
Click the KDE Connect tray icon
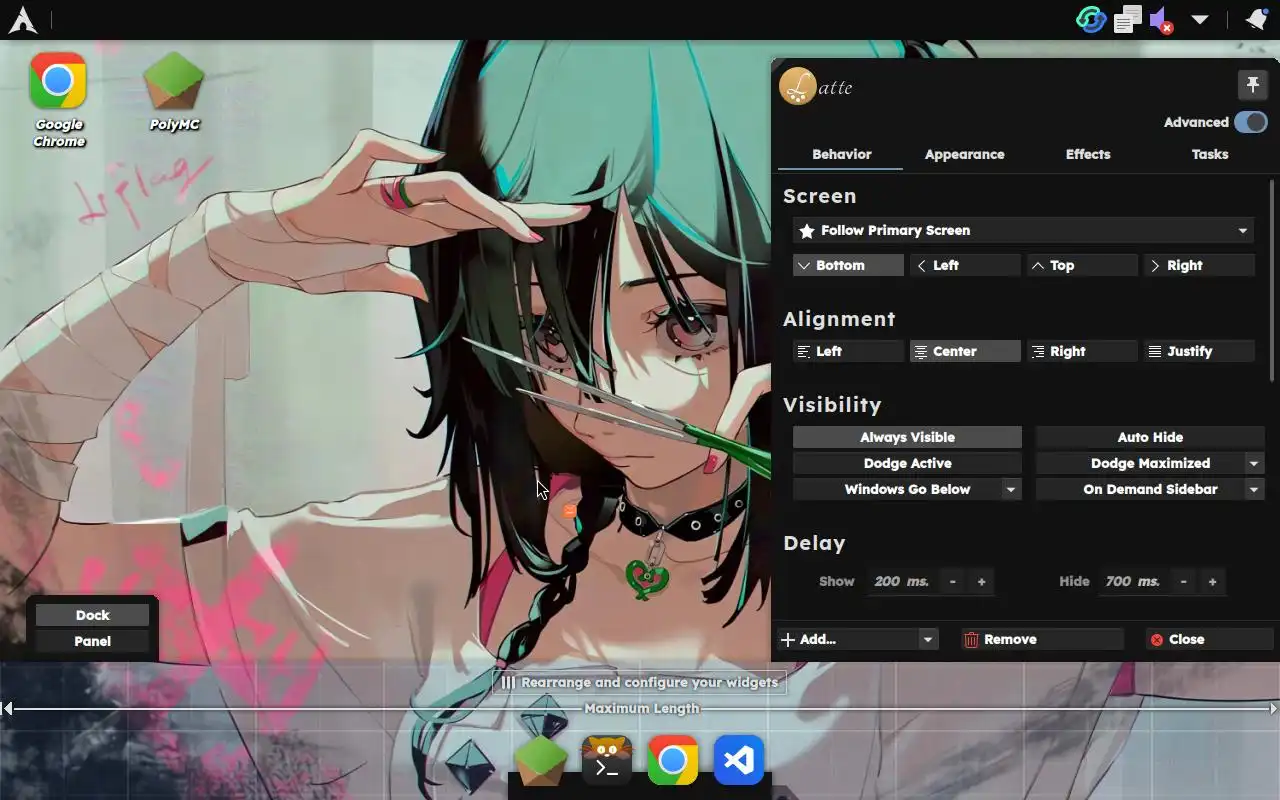(x=1091, y=20)
